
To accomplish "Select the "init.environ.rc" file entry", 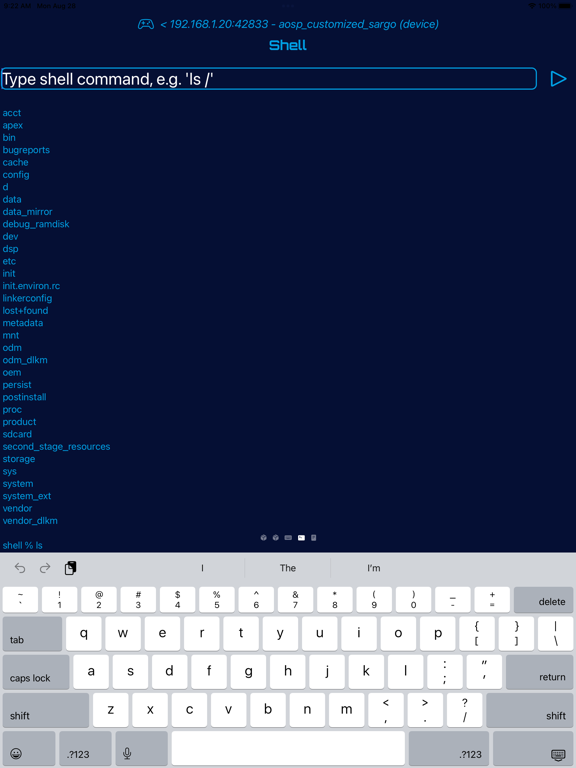I will 31,286.
